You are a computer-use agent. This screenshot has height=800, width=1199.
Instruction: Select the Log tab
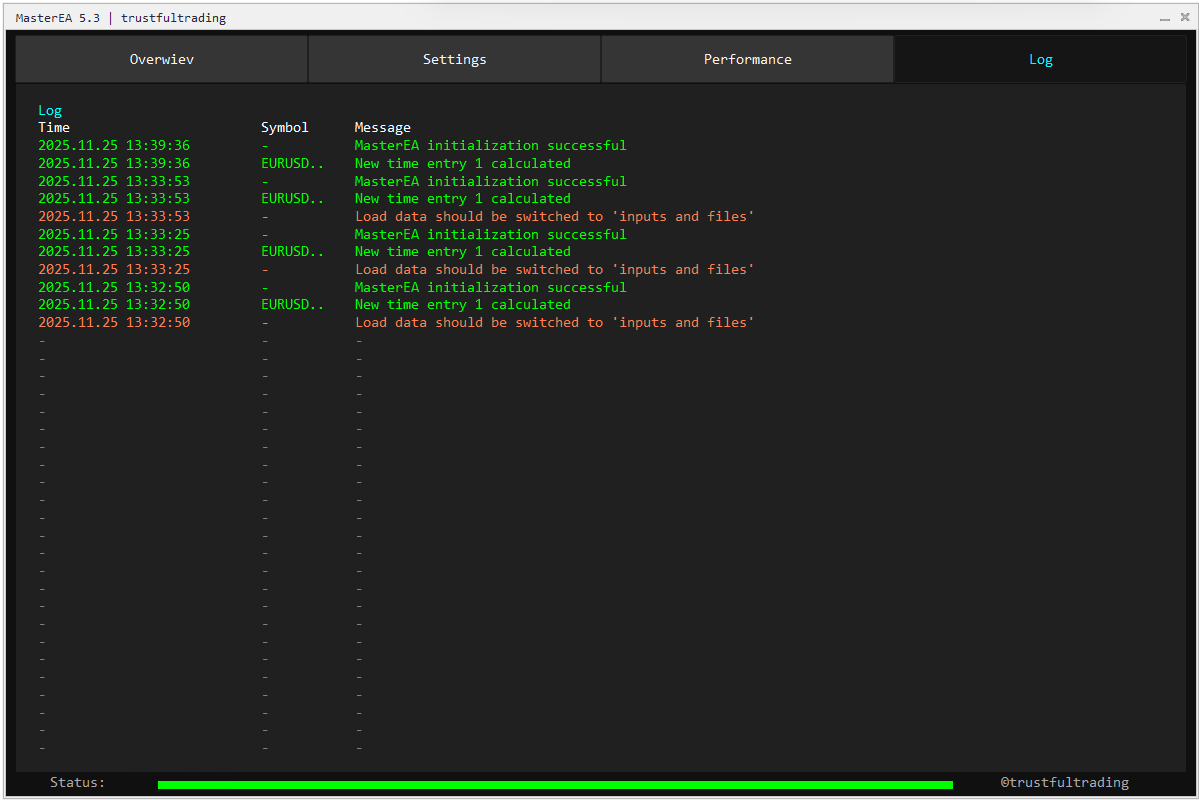[1040, 59]
